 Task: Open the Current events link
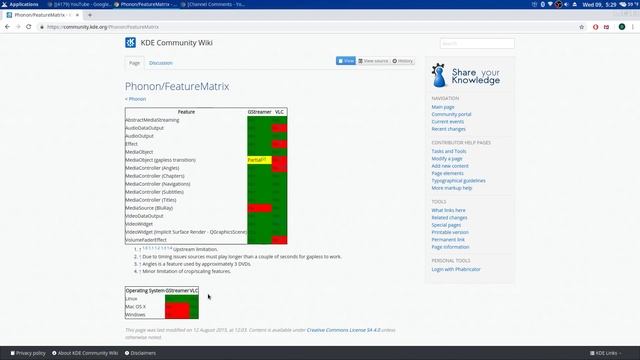point(448,122)
